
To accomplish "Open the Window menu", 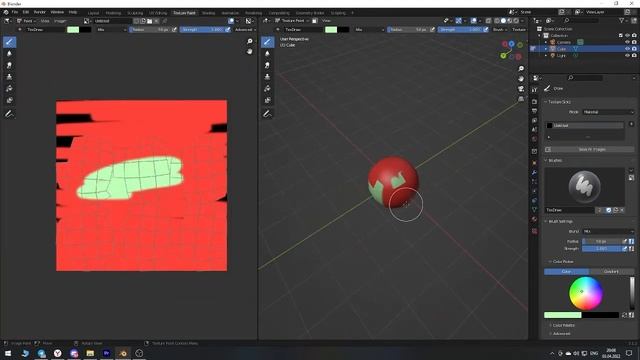I will pos(57,12).
